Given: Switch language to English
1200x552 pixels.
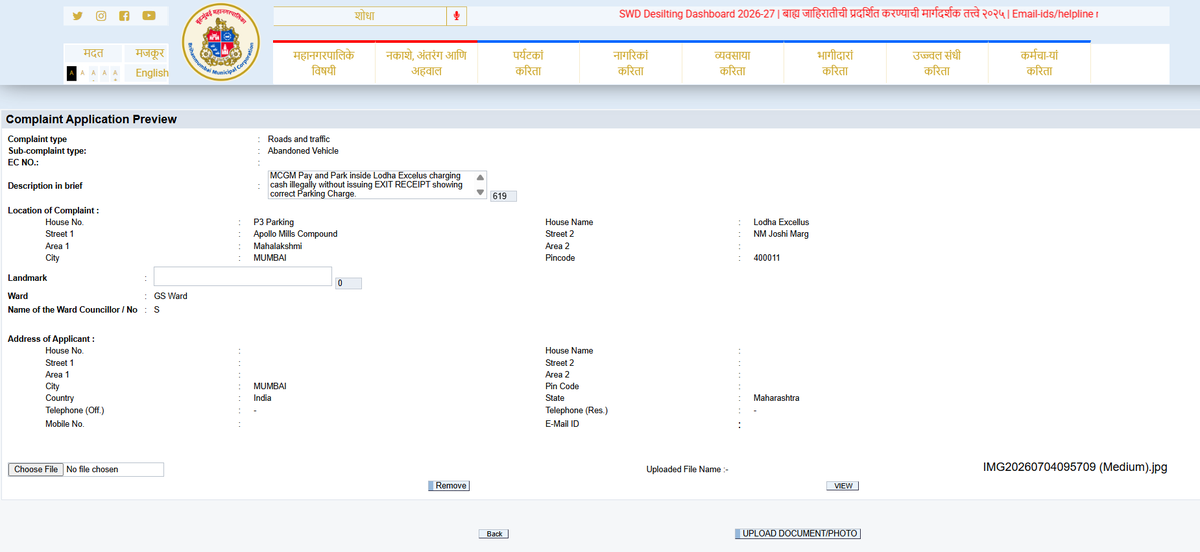Looking at the screenshot, I should coord(152,73).
